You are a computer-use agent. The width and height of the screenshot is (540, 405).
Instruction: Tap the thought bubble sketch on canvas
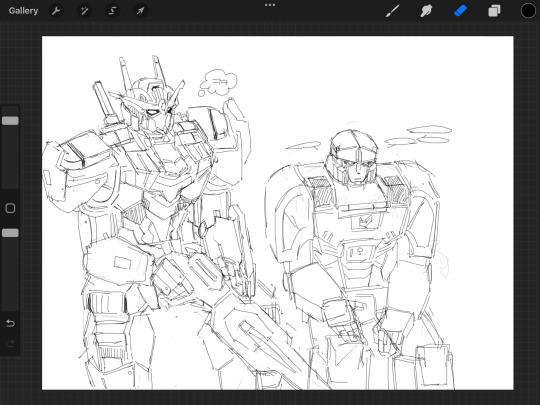click(x=218, y=83)
